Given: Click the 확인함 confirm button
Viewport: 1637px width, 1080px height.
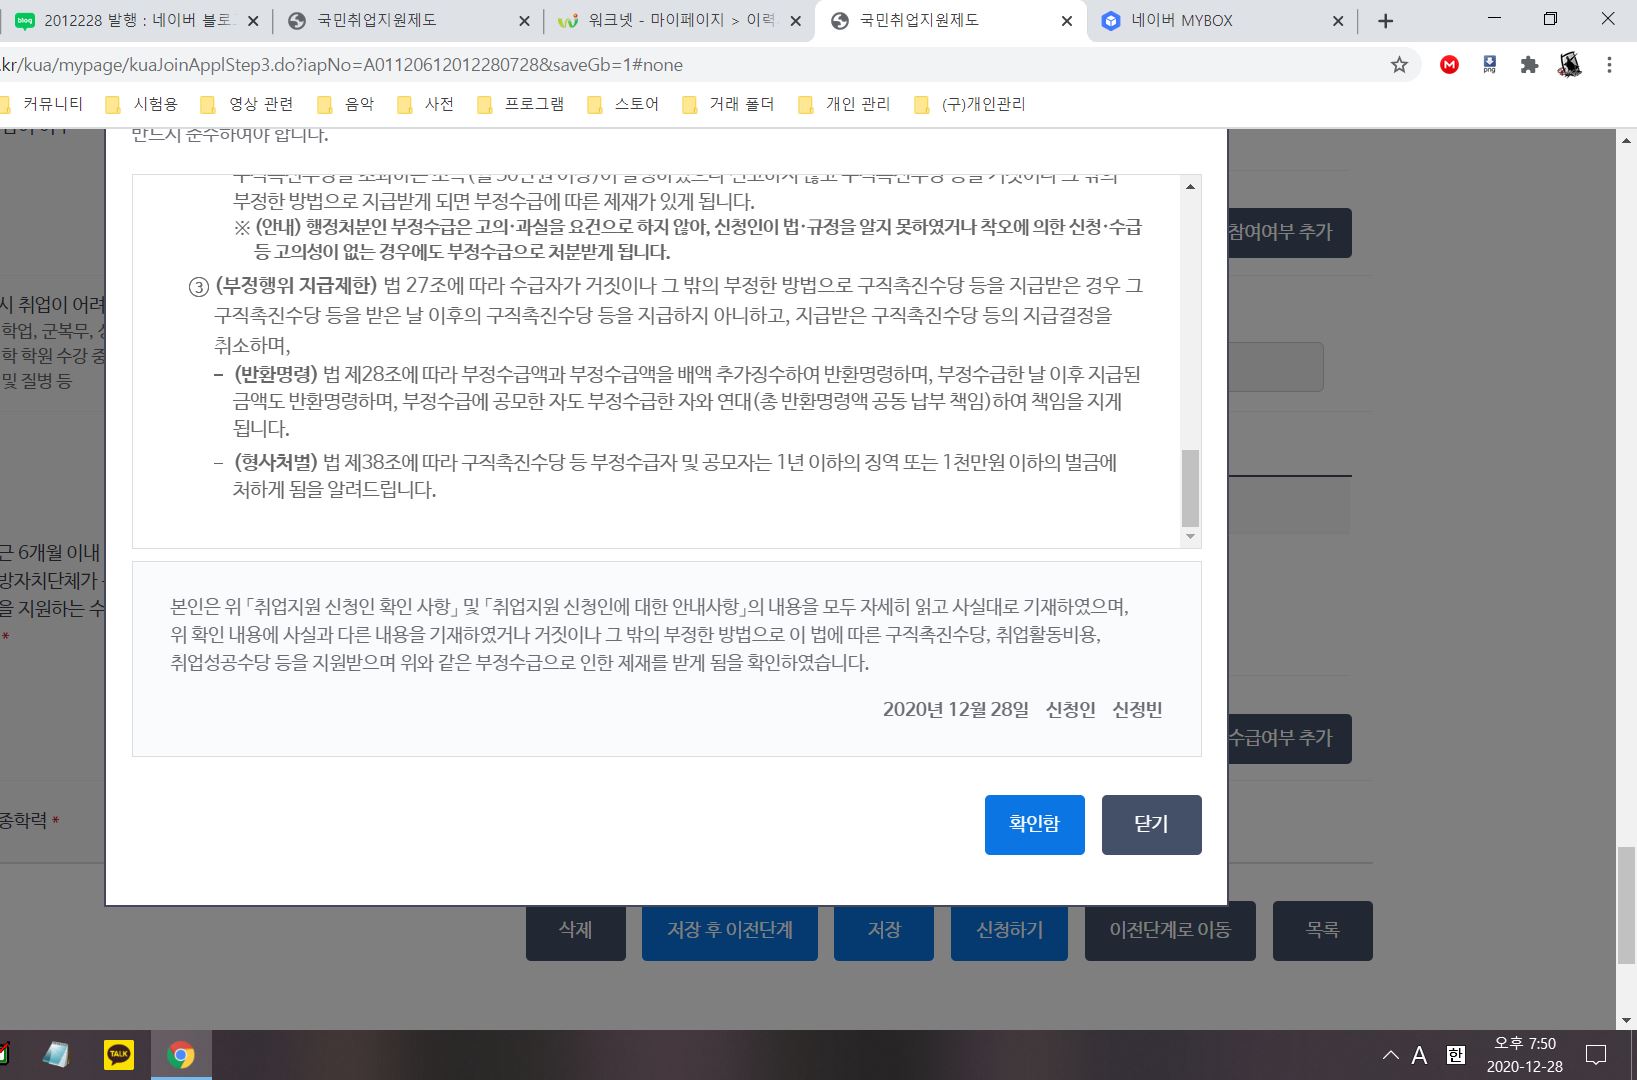Looking at the screenshot, I should click(1034, 824).
